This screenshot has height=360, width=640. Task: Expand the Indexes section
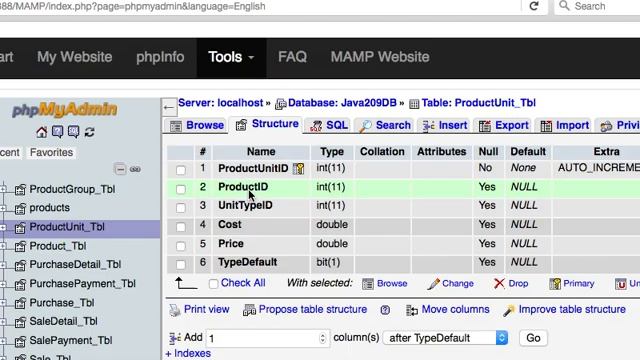[188, 353]
